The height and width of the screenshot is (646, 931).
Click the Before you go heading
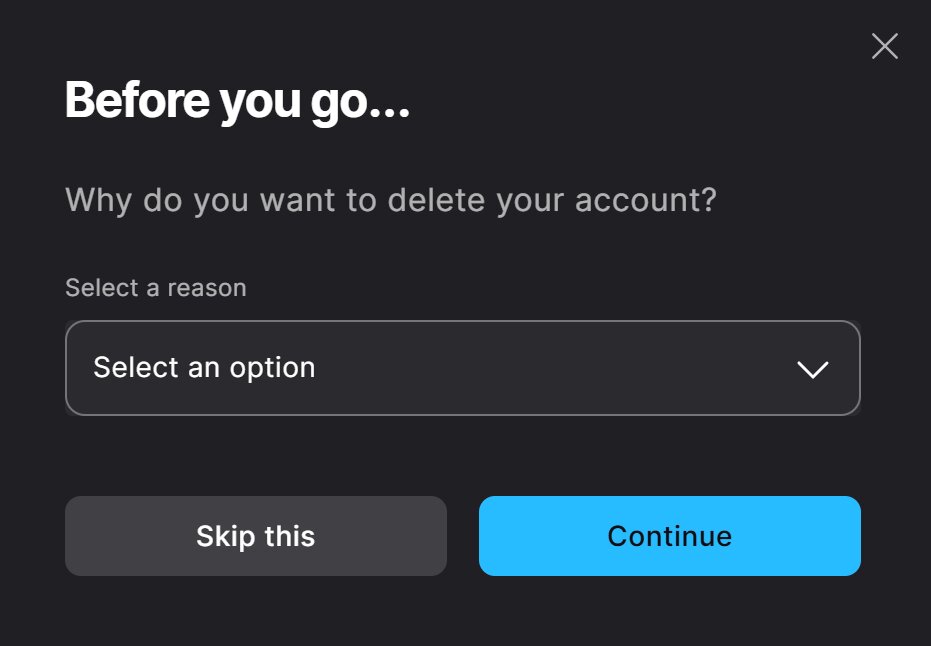(x=237, y=101)
